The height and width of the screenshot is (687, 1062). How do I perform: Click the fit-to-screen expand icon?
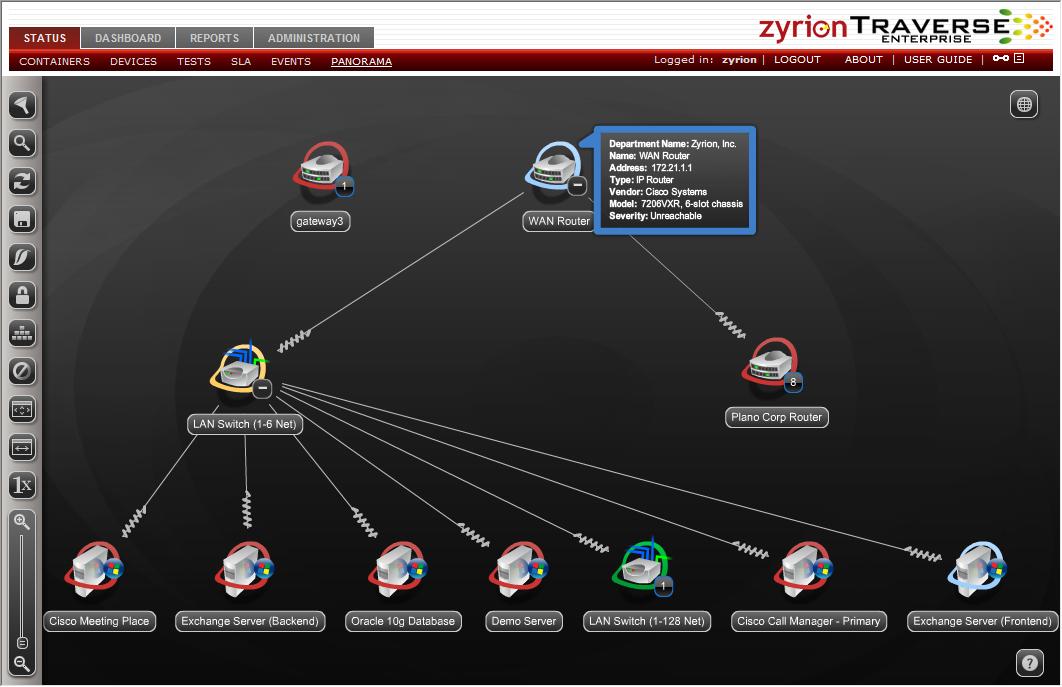[22, 409]
